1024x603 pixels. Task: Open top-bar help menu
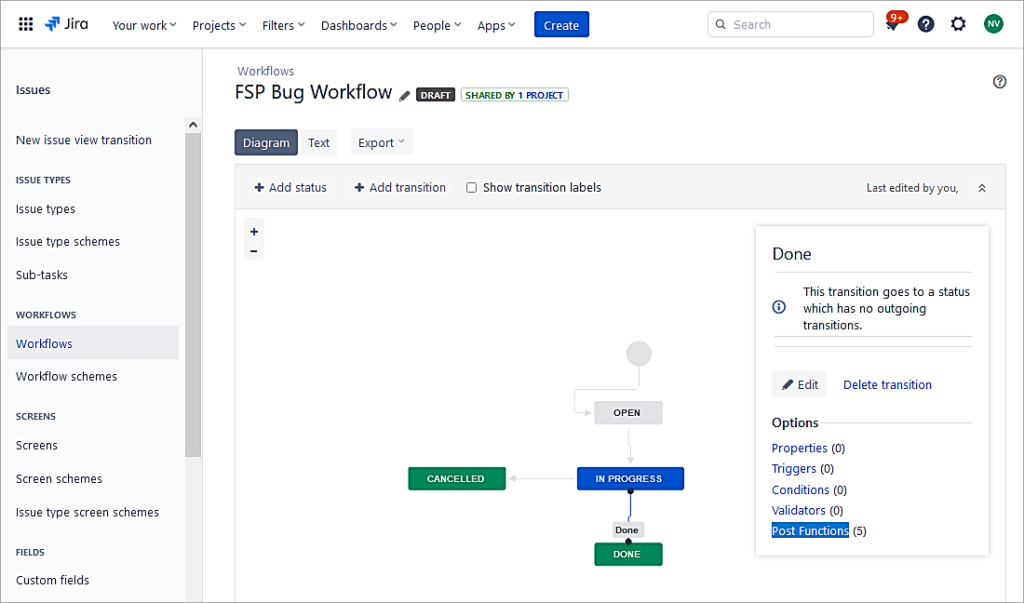point(926,24)
